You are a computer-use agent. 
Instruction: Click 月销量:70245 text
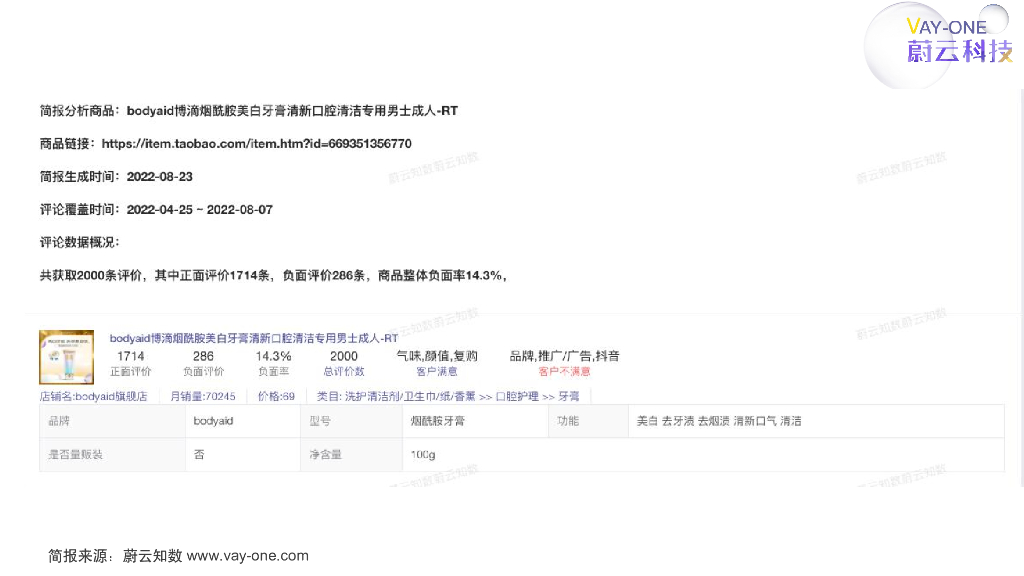pyautogui.click(x=202, y=396)
